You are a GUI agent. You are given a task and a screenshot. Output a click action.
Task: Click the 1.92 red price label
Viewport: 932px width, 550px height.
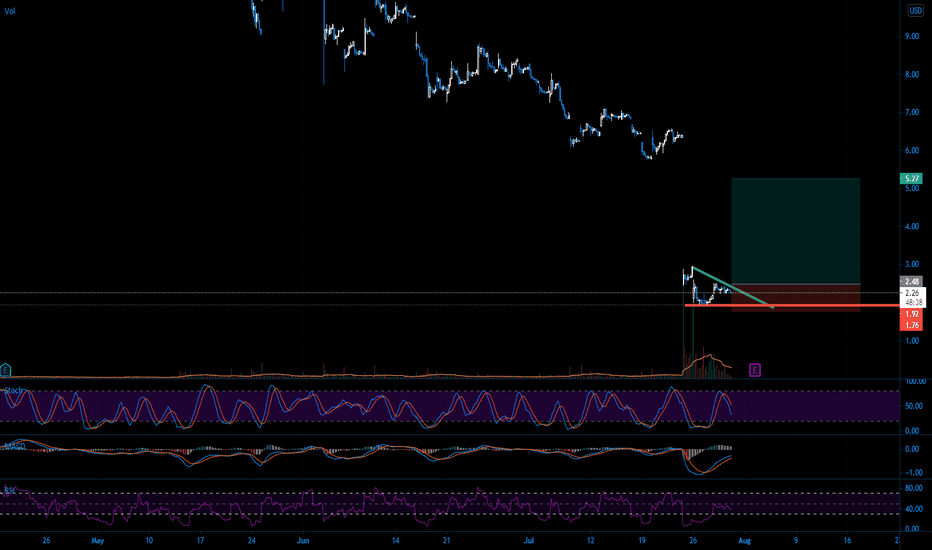click(x=912, y=314)
